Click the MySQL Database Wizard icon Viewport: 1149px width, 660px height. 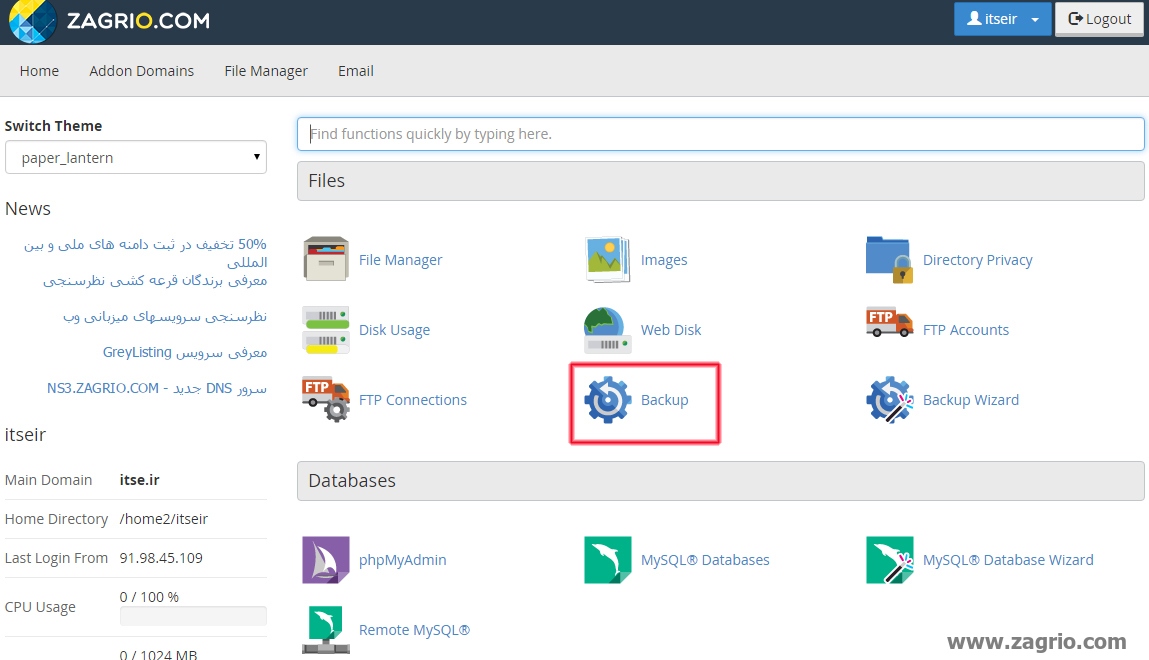(x=890, y=560)
